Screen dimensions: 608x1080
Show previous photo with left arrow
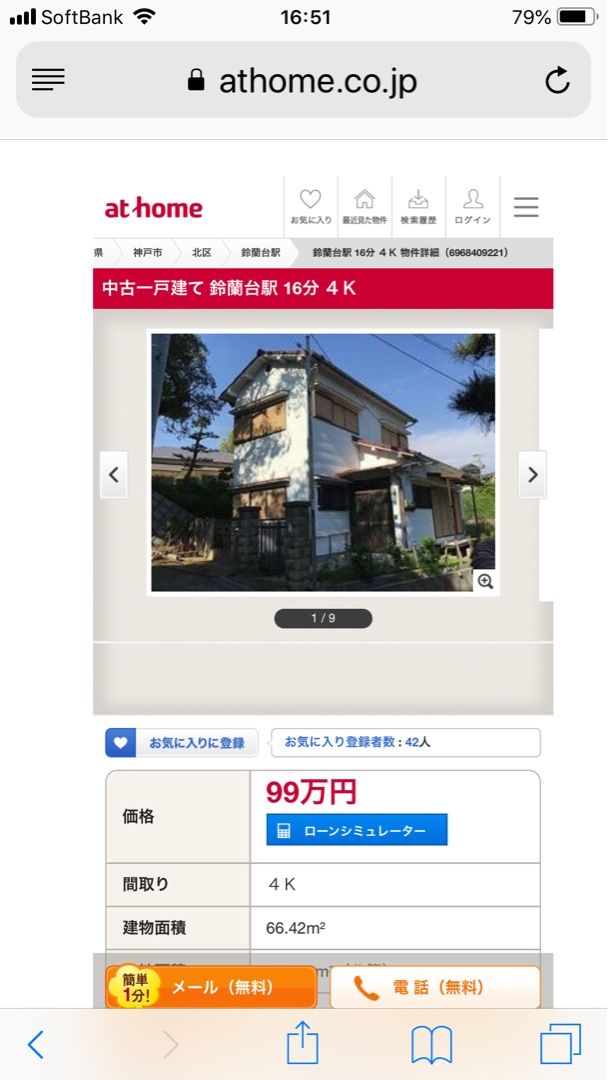point(114,475)
